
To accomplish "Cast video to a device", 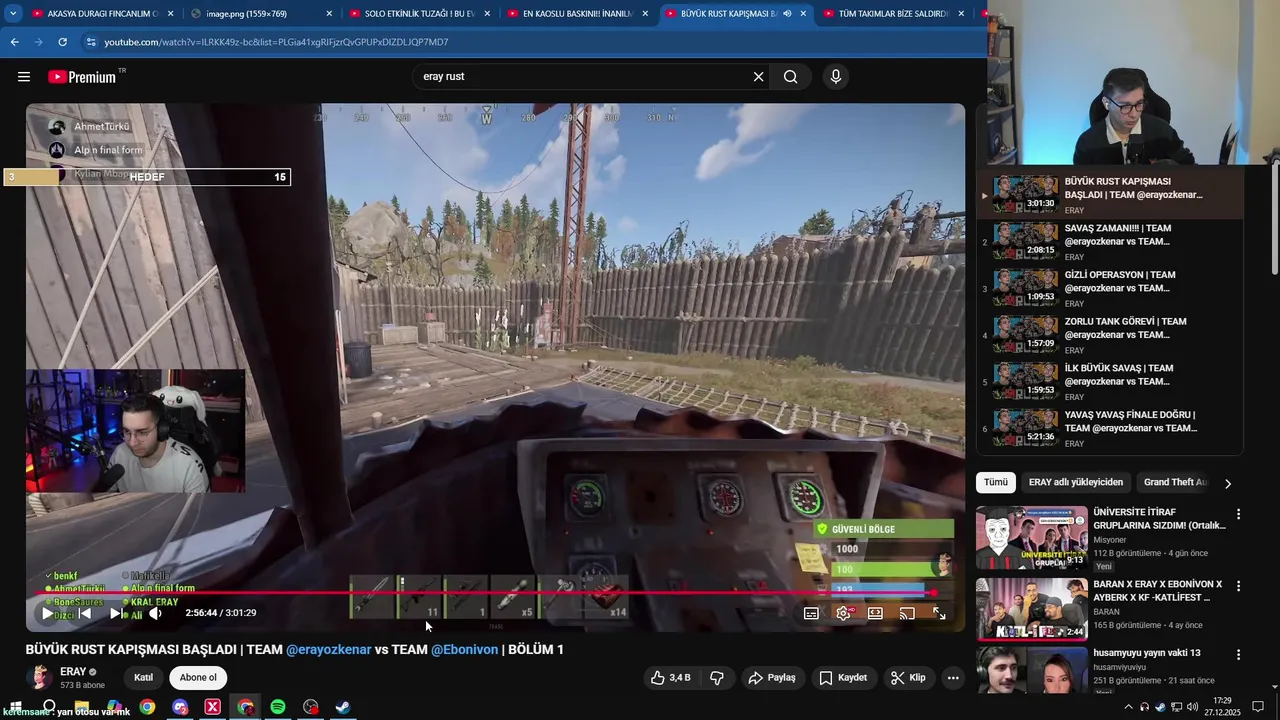I will (x=907, y=613).
